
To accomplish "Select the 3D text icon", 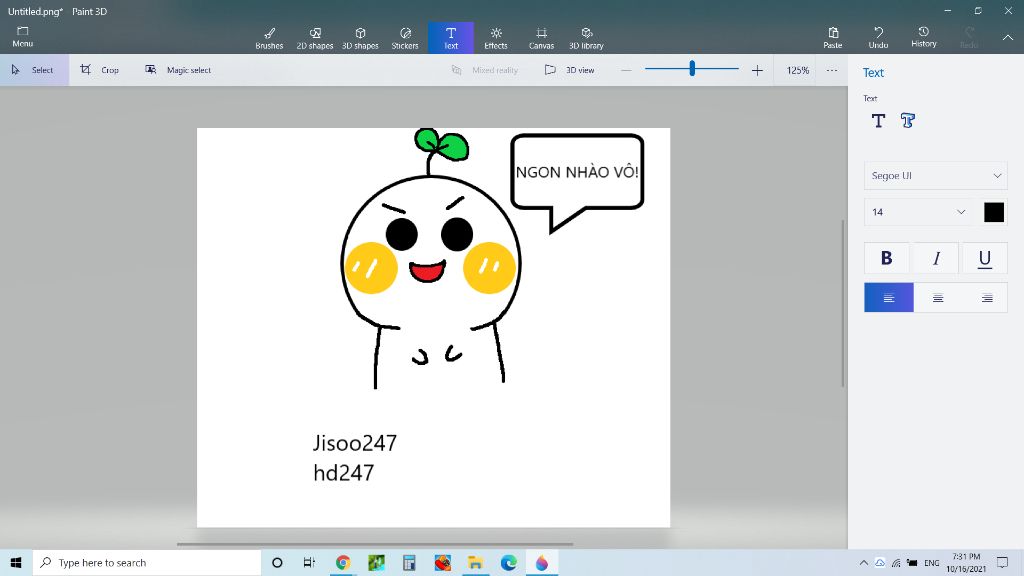I will pyautogui.click(x=908, y=121).
